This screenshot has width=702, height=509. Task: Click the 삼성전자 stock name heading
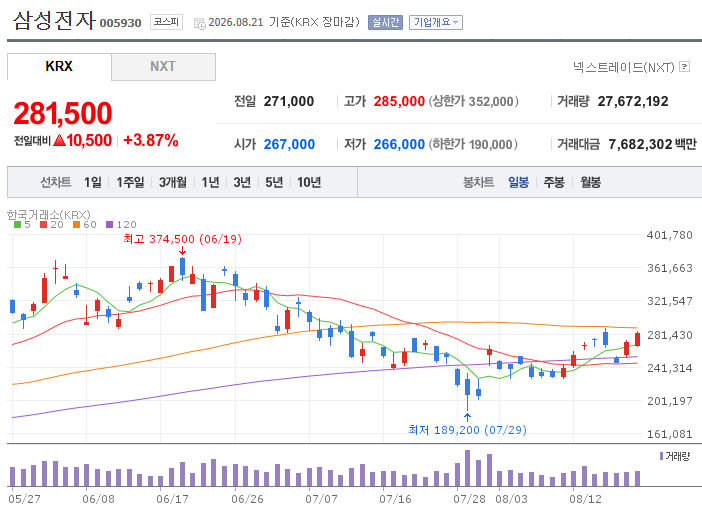pyautogui.click(x=54, y=21)
